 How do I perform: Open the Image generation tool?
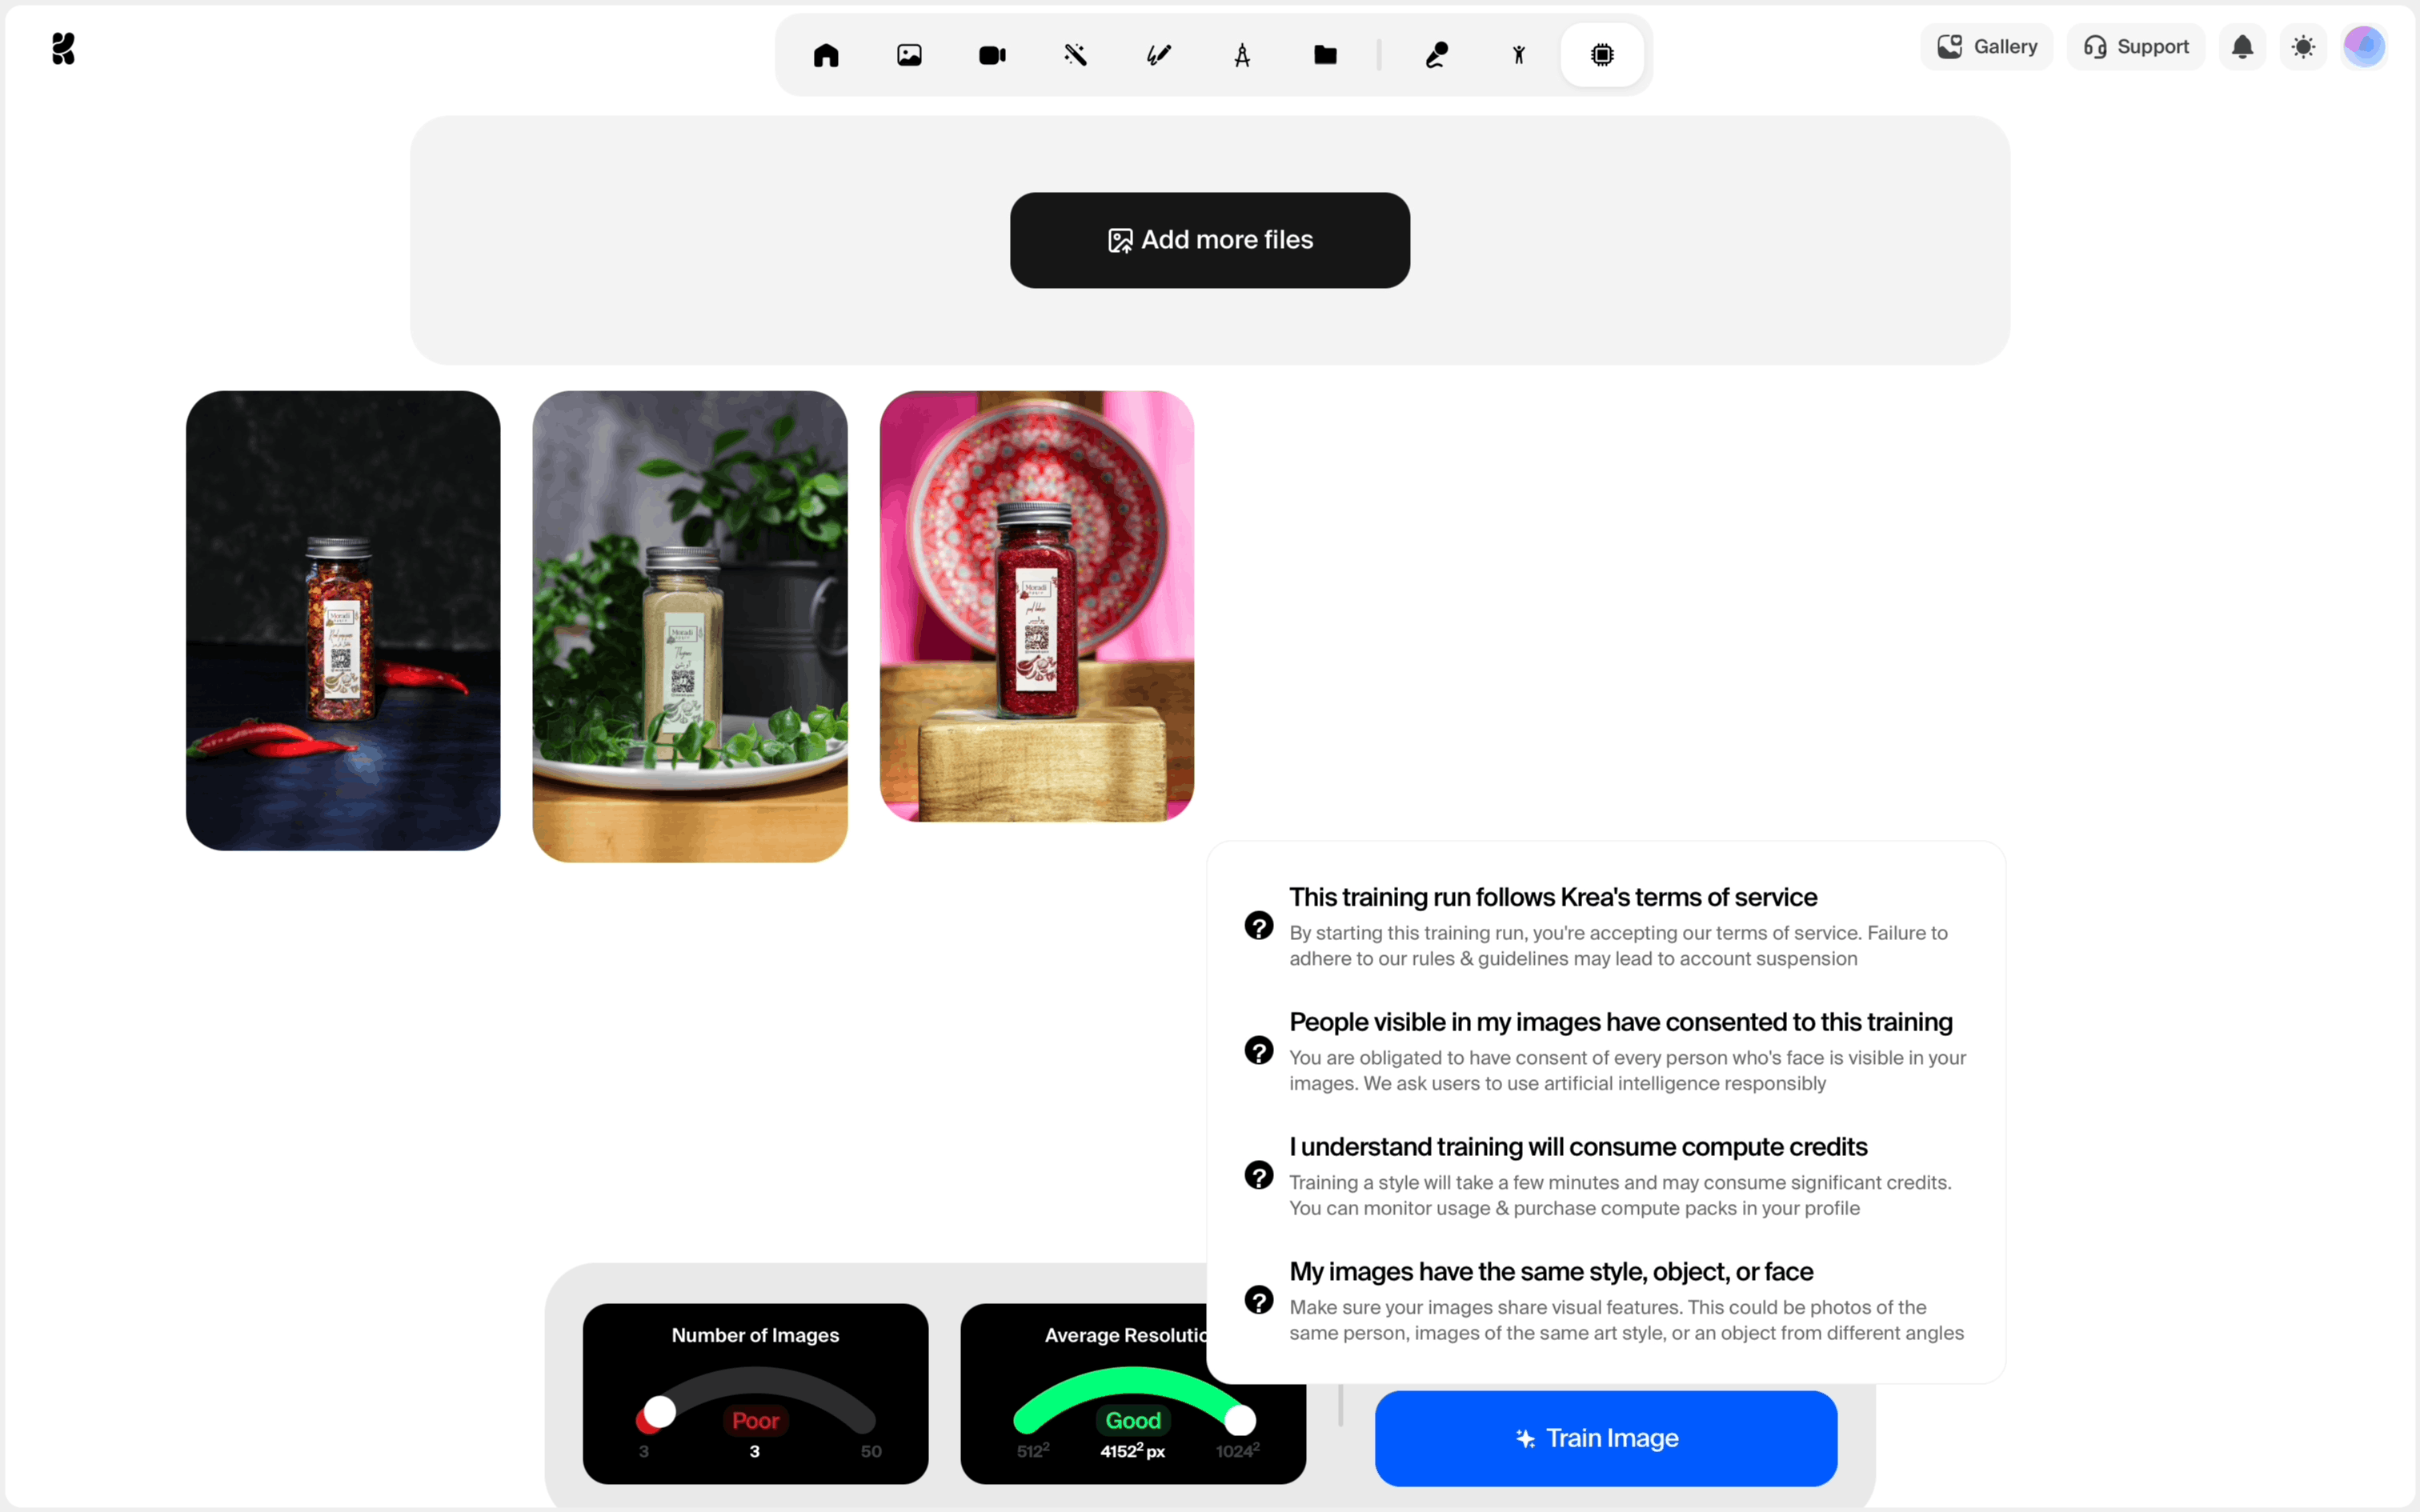pos(909,55)
